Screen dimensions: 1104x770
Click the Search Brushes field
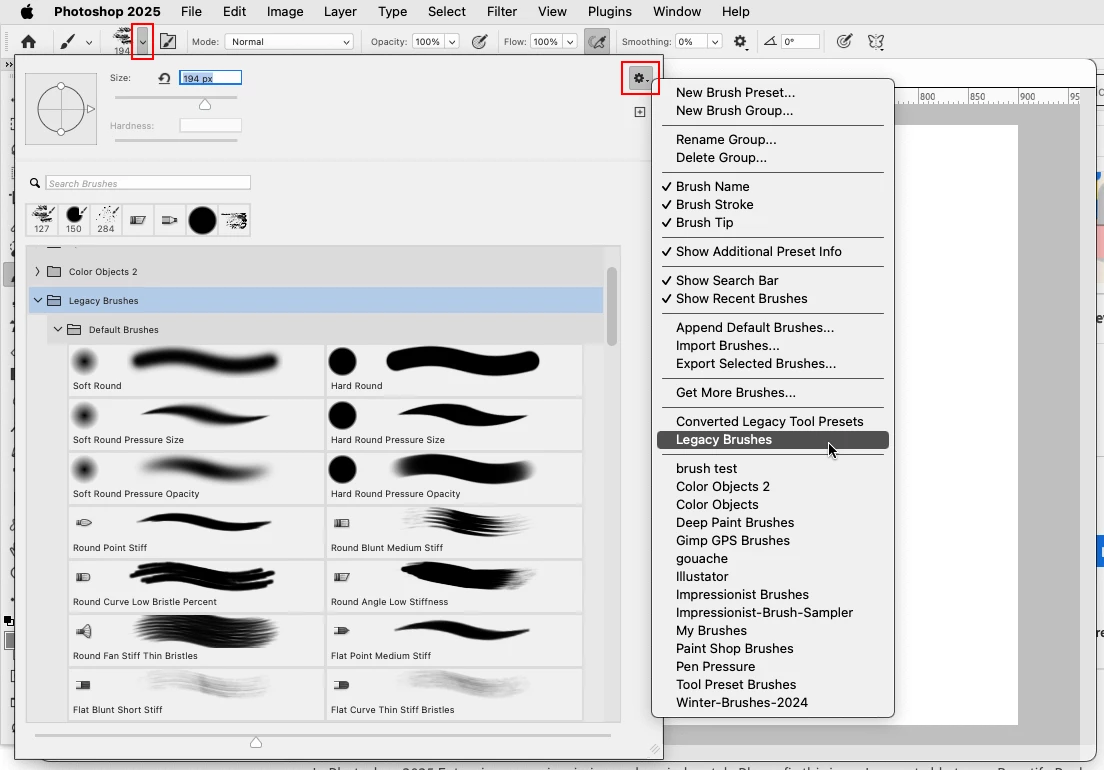[x=148, y=183]
